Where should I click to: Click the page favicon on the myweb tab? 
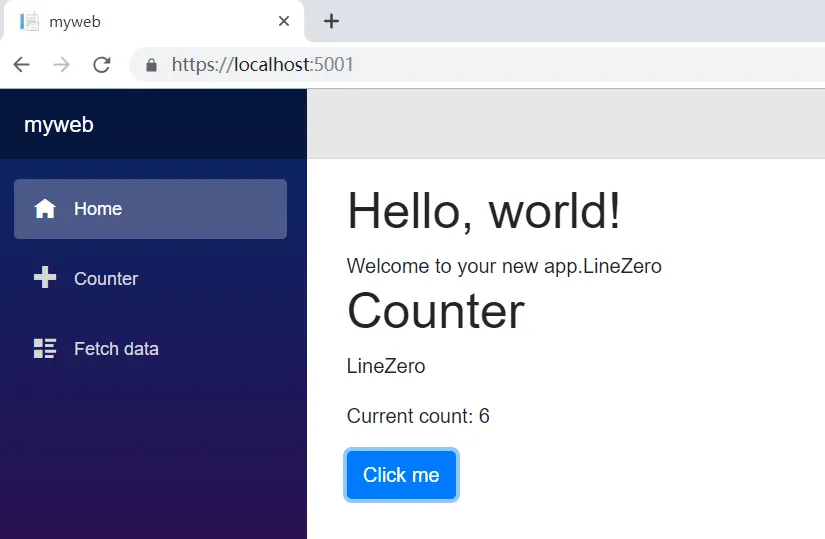[29, 22]
